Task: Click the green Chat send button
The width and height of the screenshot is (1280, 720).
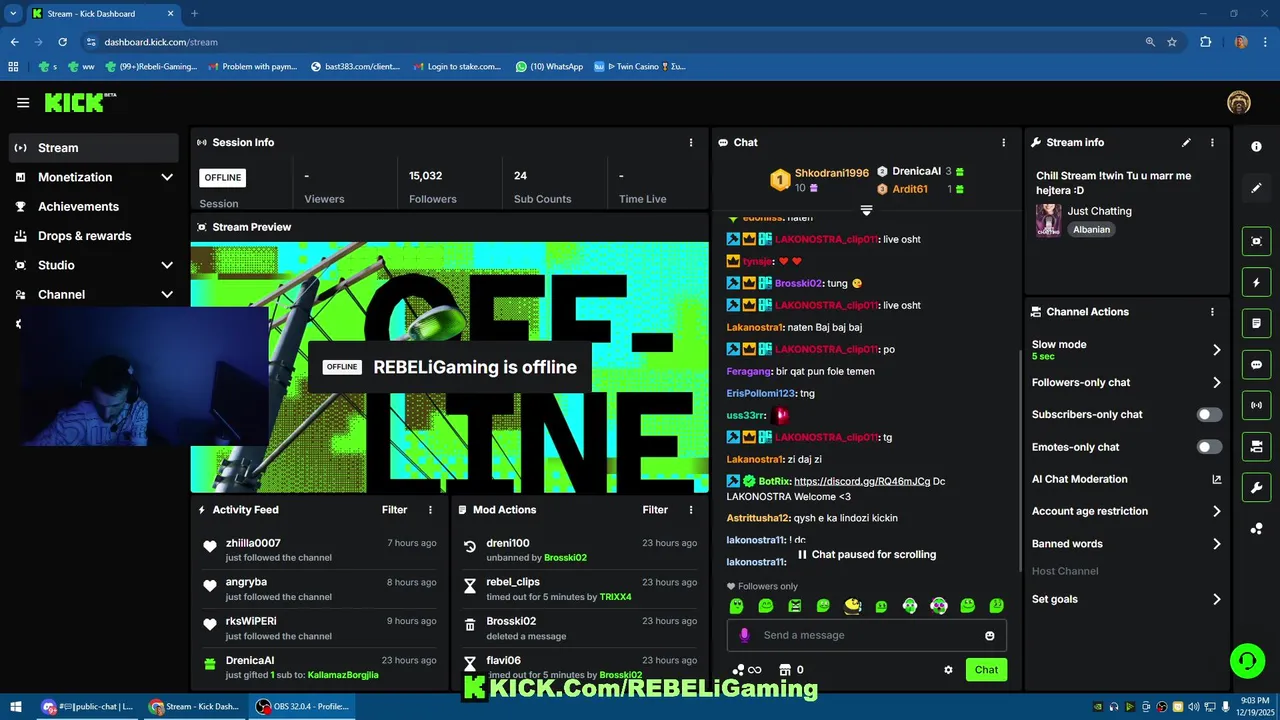Action: click(986, 670)
